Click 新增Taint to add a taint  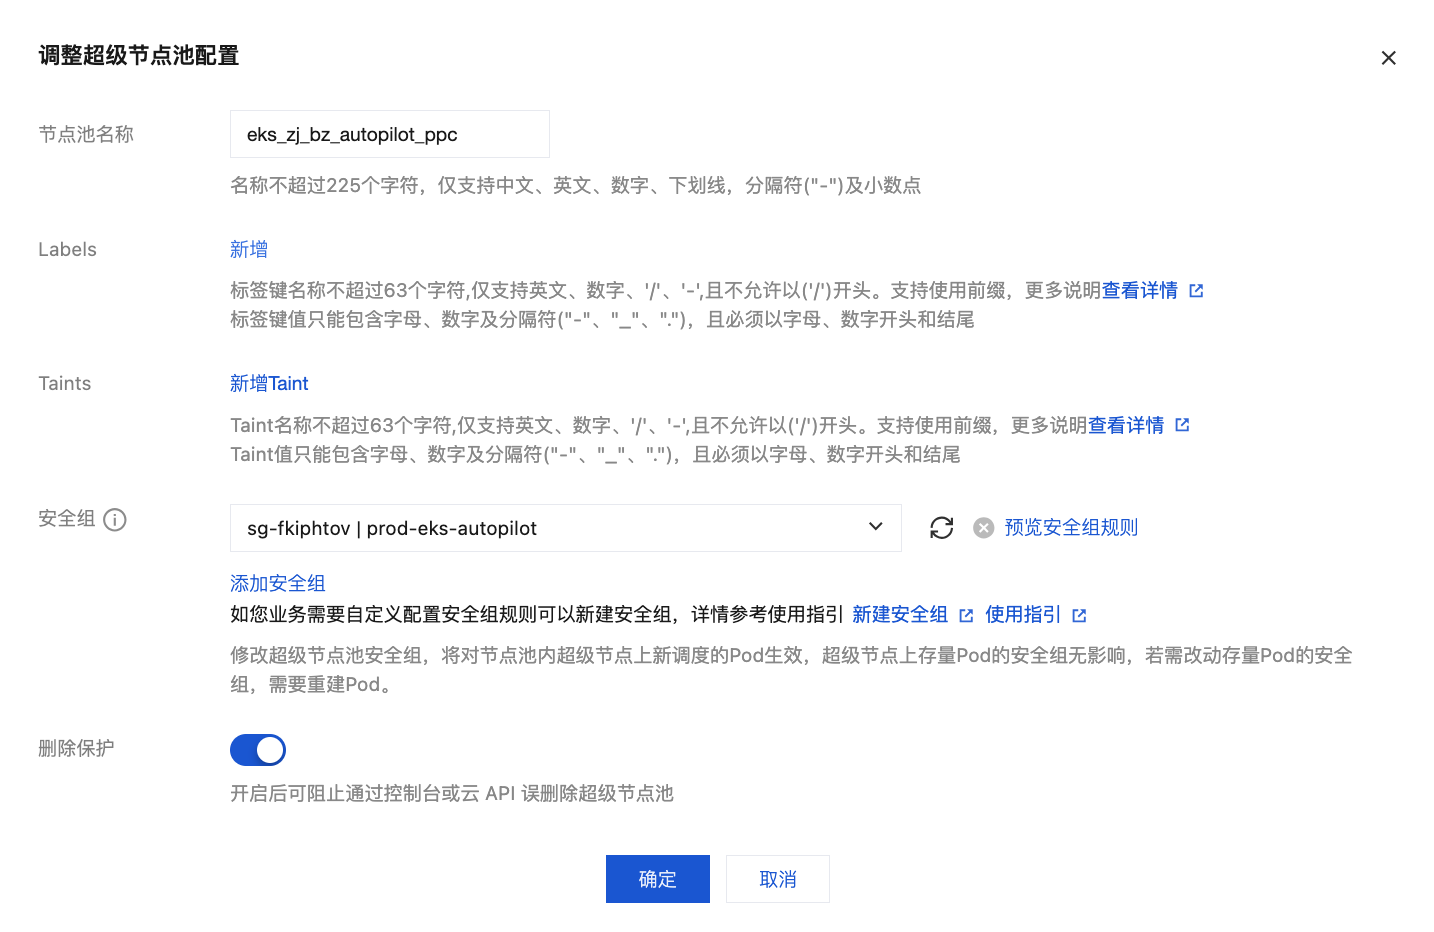[x=269, y=383]
